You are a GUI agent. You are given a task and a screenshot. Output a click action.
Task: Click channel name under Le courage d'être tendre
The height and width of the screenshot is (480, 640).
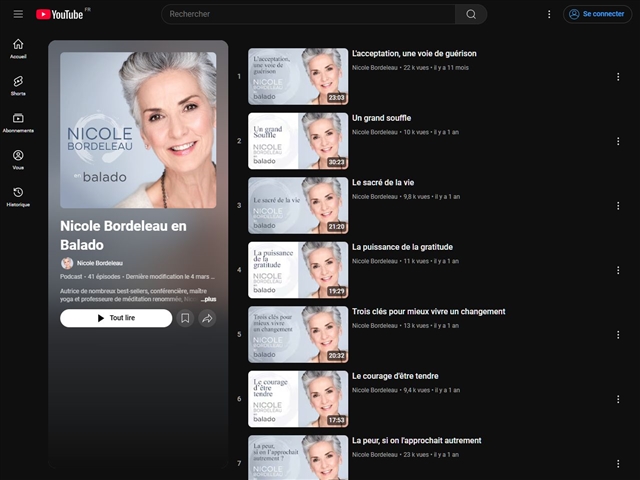click(x=374, y=390)
